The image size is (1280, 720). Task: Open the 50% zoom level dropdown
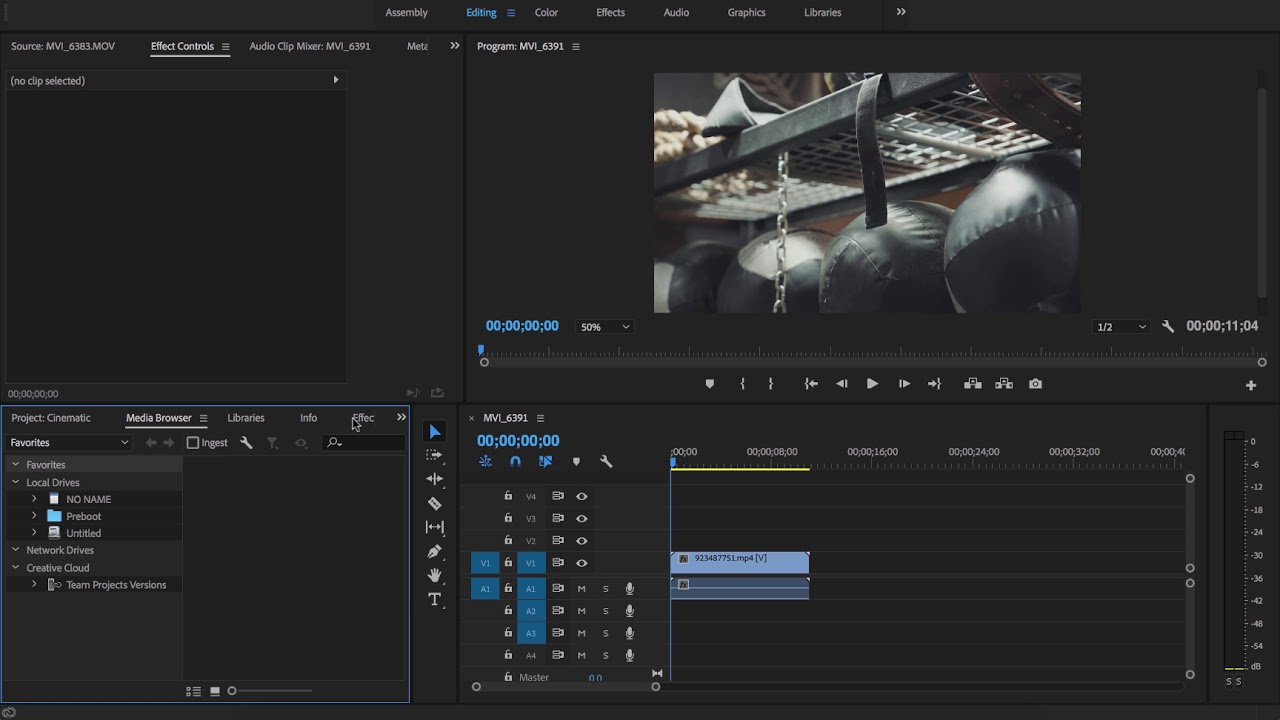tap(605, 327)
